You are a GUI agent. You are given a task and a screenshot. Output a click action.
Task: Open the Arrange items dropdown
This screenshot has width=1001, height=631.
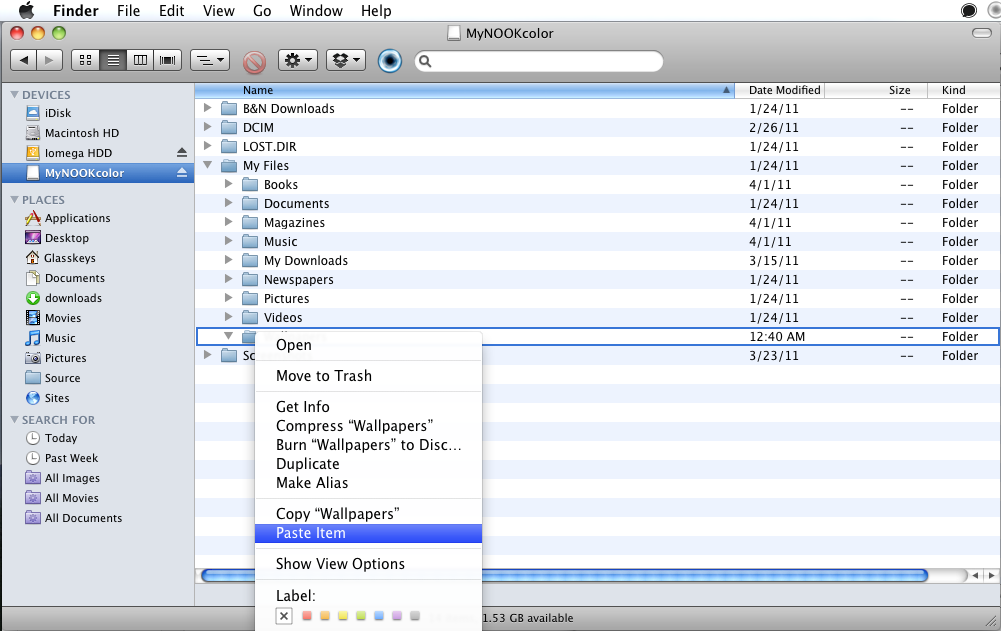pos(209,60)
